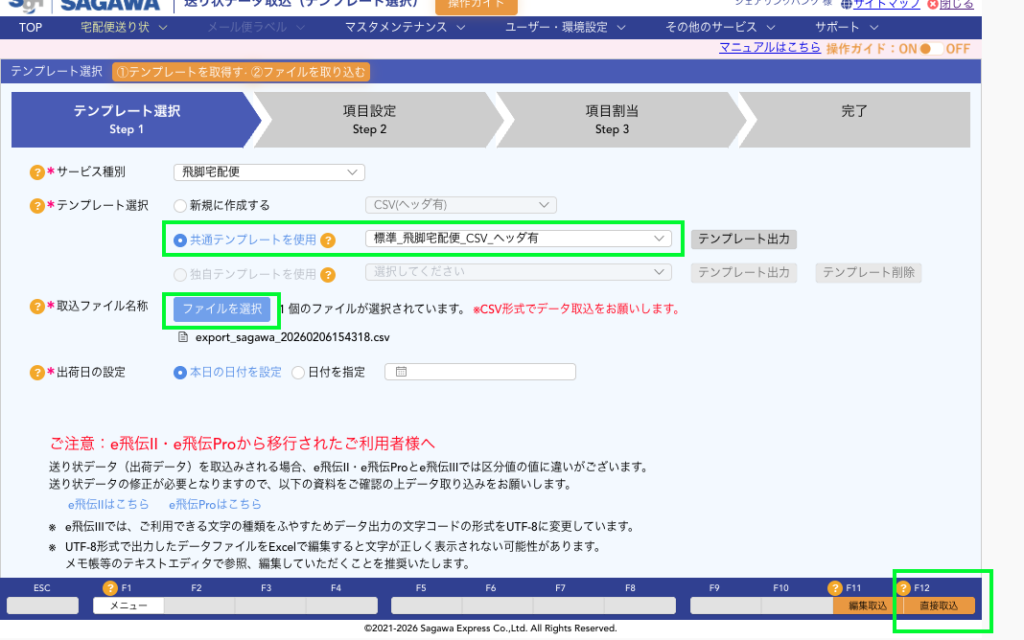This screenshot has width=1024, height=640.
Task: Open the マスタメンテナンス menu
Action: tap(401, 27)
